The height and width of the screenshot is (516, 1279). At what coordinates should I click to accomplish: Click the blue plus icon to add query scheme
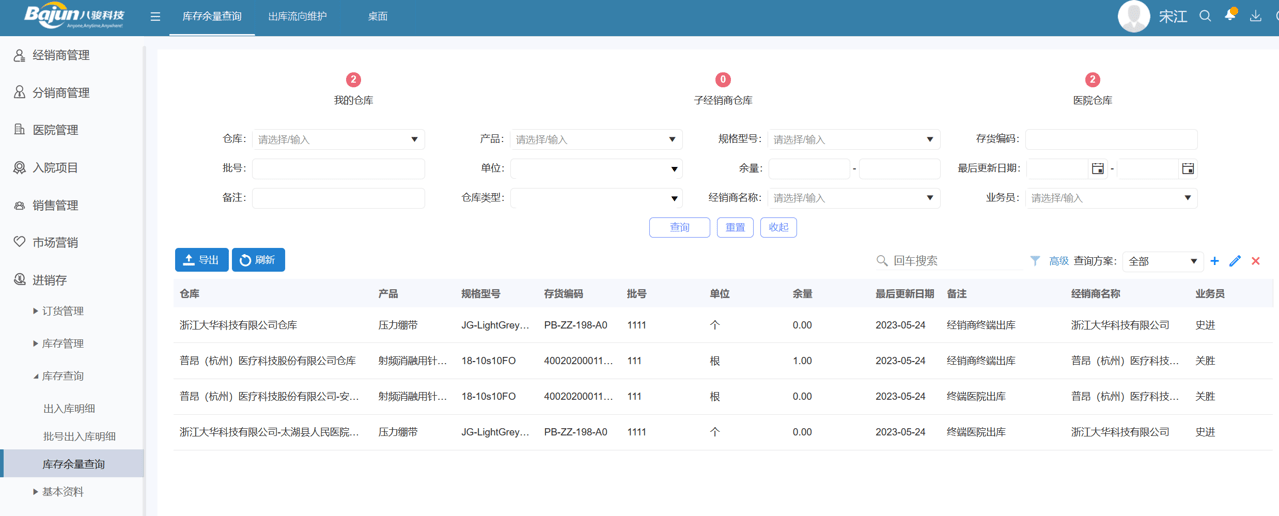tap(1214, 261)
